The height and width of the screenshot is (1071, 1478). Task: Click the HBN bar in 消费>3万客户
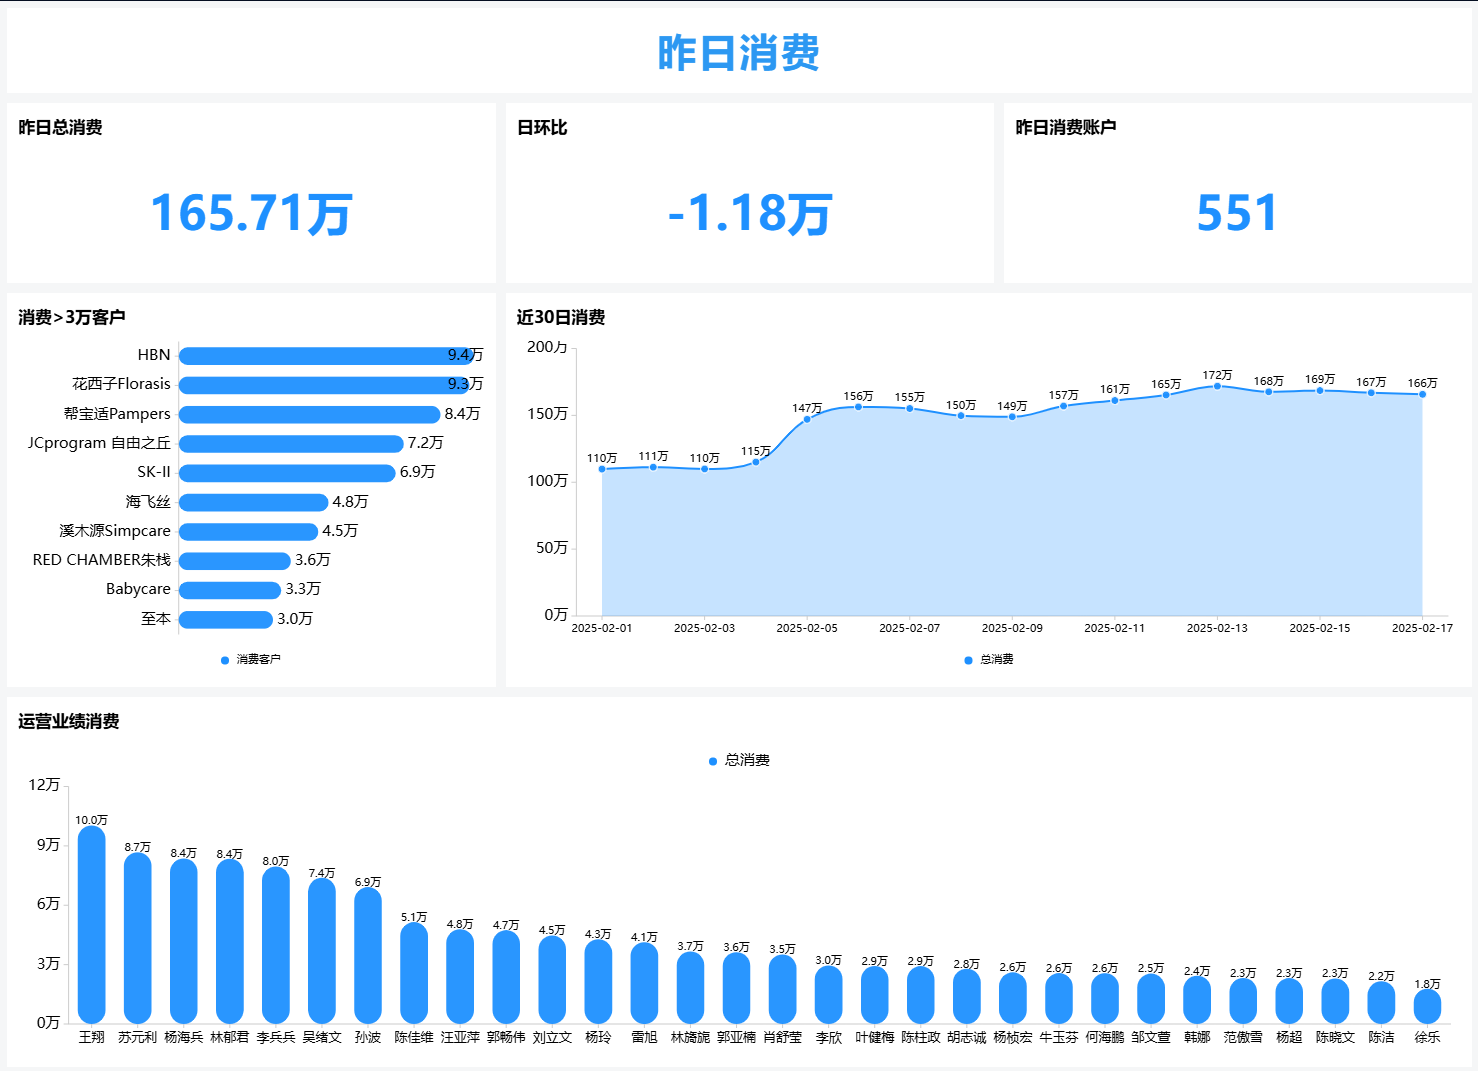pos(326,356)
